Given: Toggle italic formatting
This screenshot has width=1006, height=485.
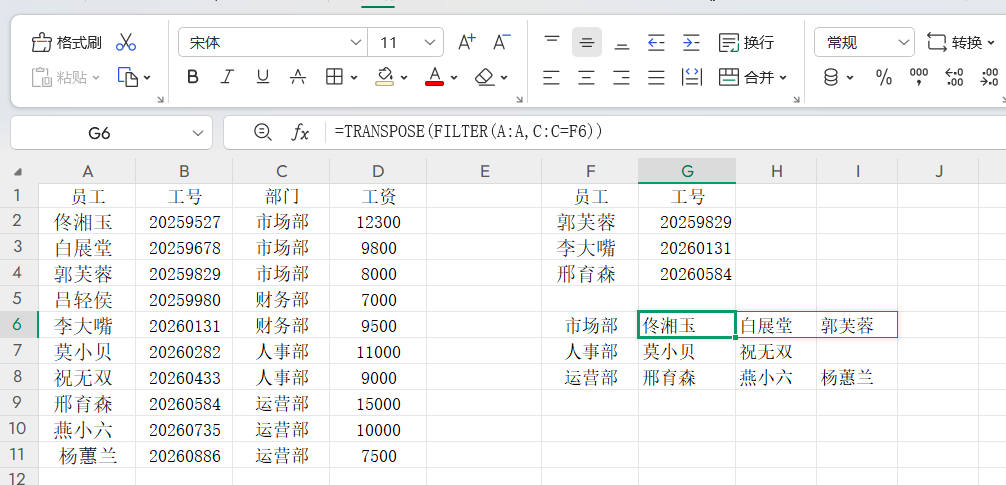Looking at the screenshot, I should (x=227, y=77).
